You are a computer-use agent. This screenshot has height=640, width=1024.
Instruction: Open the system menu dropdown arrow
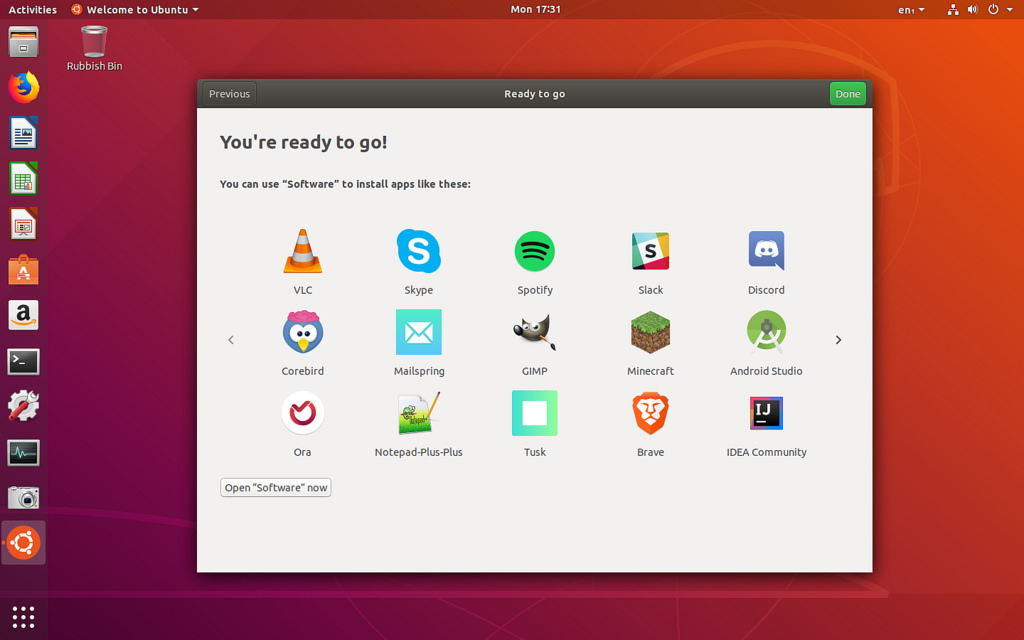click(x=1010, y=9)
